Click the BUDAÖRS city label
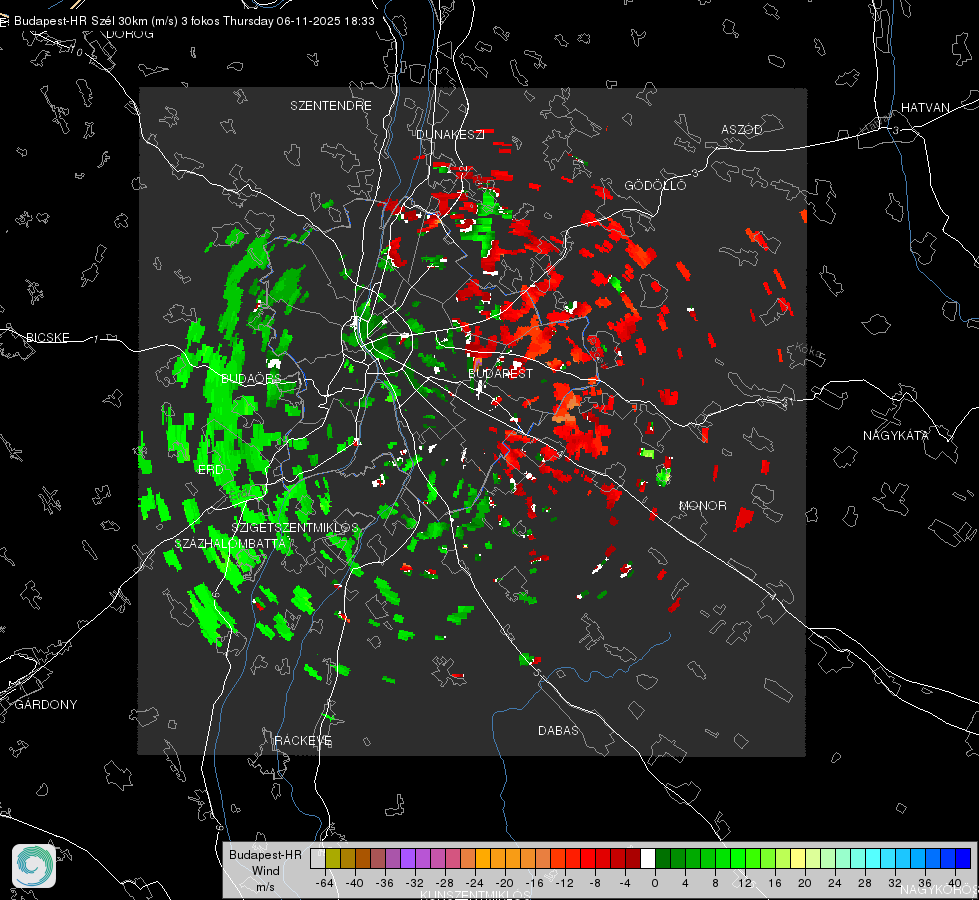Image resolution: width=979 pixels, height=900 pixels. coord(252,379)
